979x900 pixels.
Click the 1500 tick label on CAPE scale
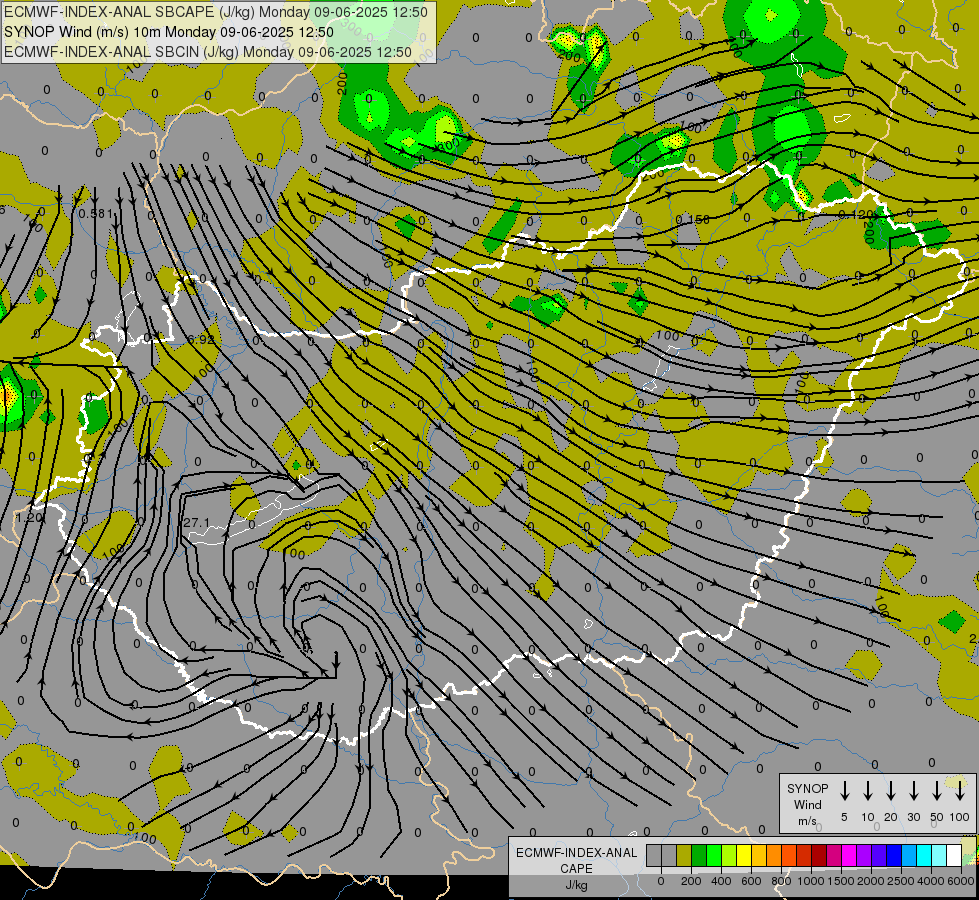841,881
